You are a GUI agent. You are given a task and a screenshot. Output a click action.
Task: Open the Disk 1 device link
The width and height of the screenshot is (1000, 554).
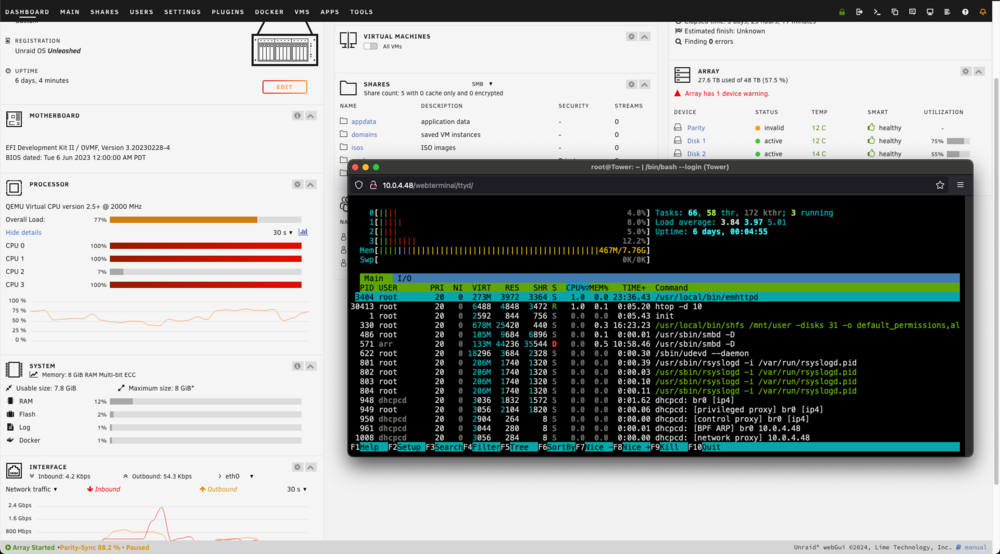[x=696, y=141]
